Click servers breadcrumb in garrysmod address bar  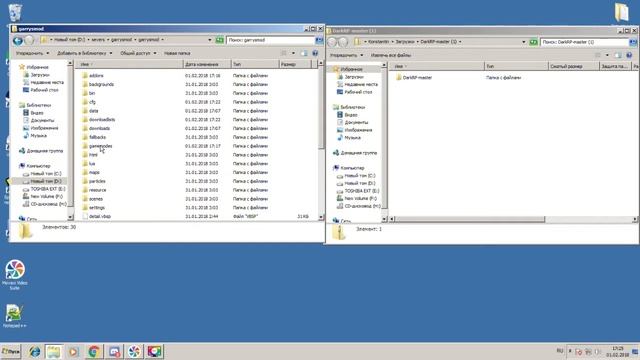tap(98, 40)
